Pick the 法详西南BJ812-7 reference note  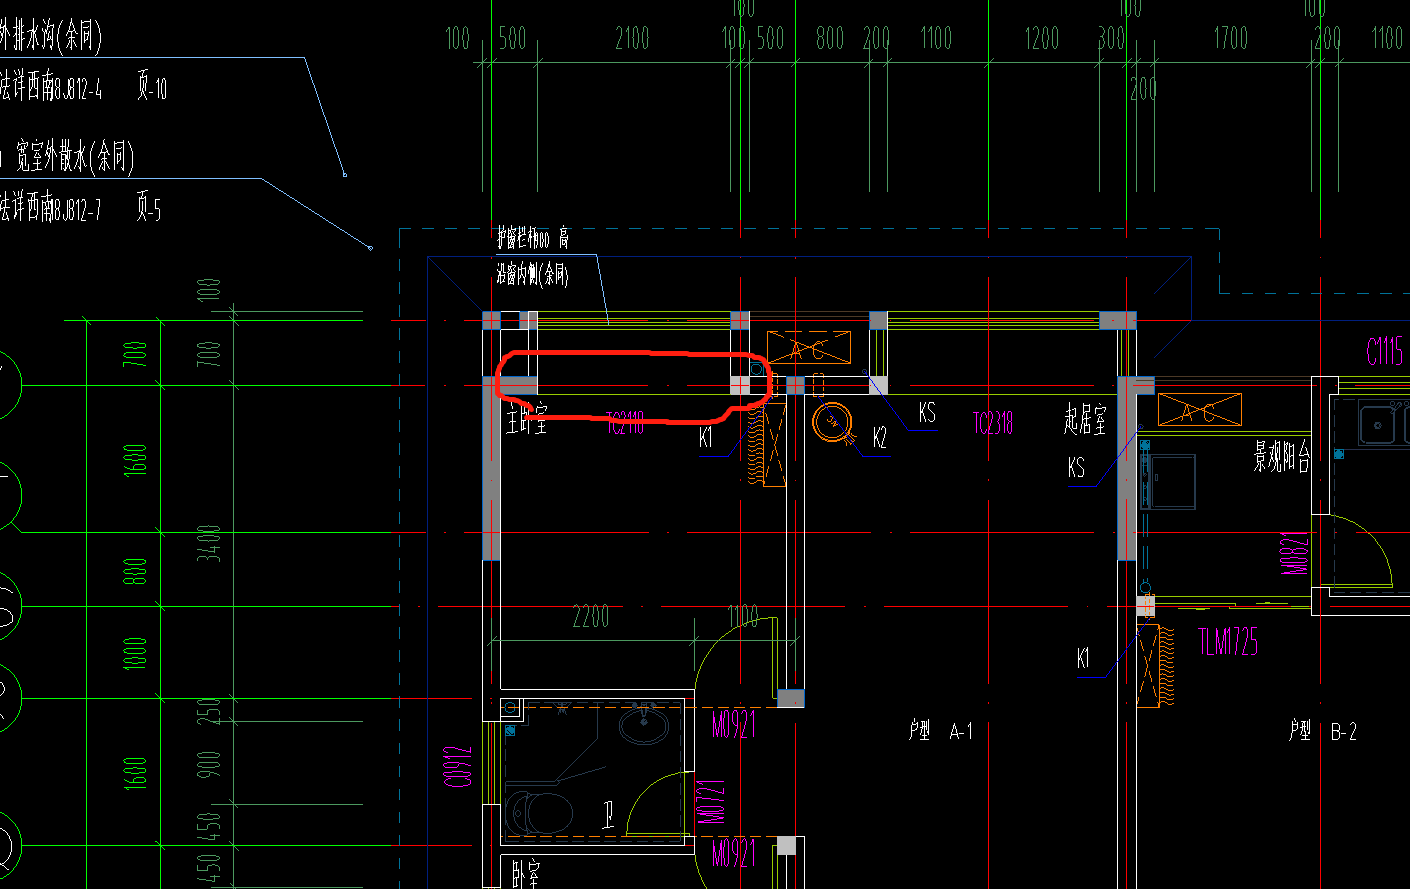click(x=51, y=207)
